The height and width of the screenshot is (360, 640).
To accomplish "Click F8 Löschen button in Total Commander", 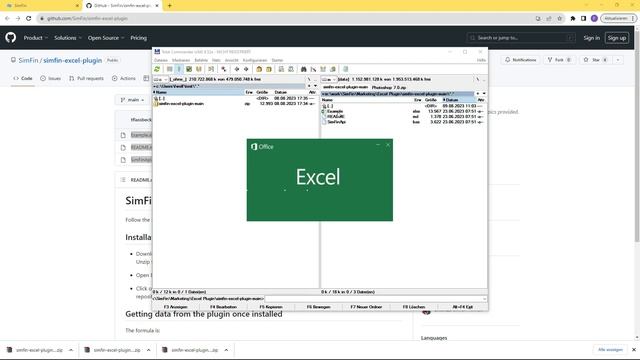I will [x=414, y=307].
